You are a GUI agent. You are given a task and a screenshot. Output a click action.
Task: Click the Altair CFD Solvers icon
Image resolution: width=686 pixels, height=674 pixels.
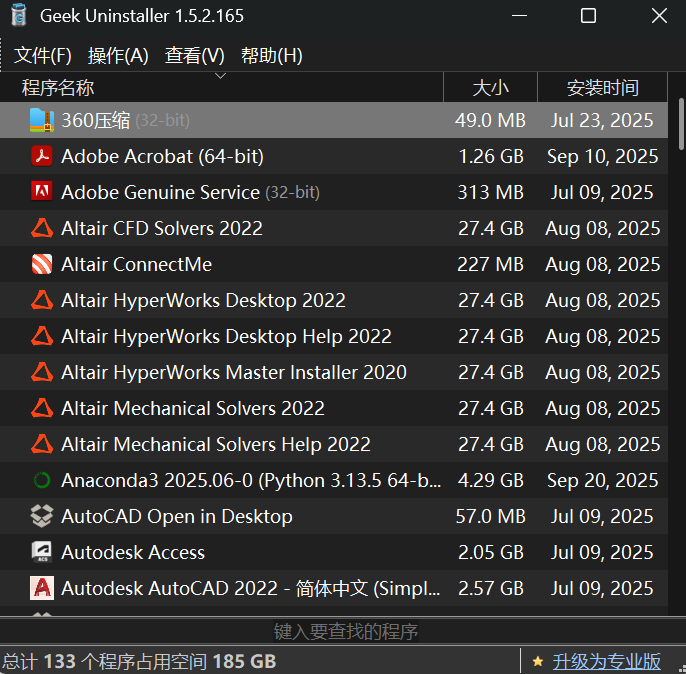coord(41,228)
